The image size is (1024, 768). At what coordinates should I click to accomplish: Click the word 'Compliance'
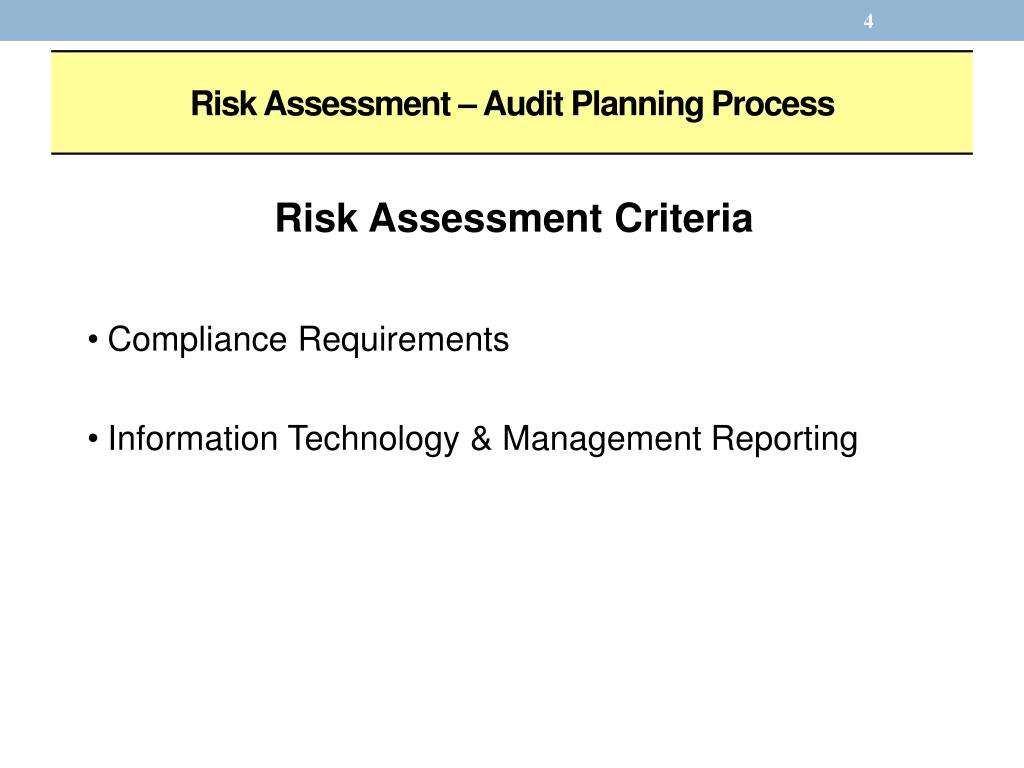[x=197, y=340]
